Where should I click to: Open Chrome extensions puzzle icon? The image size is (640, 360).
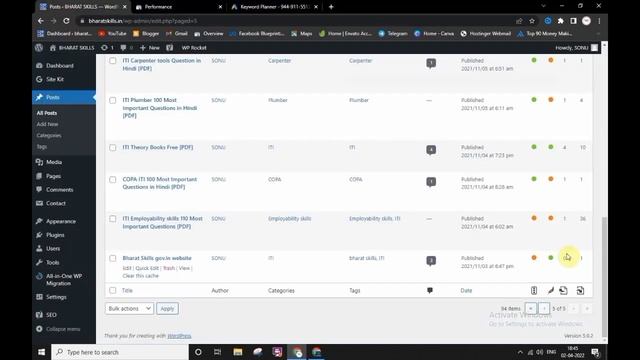click(x=561, y=21)
